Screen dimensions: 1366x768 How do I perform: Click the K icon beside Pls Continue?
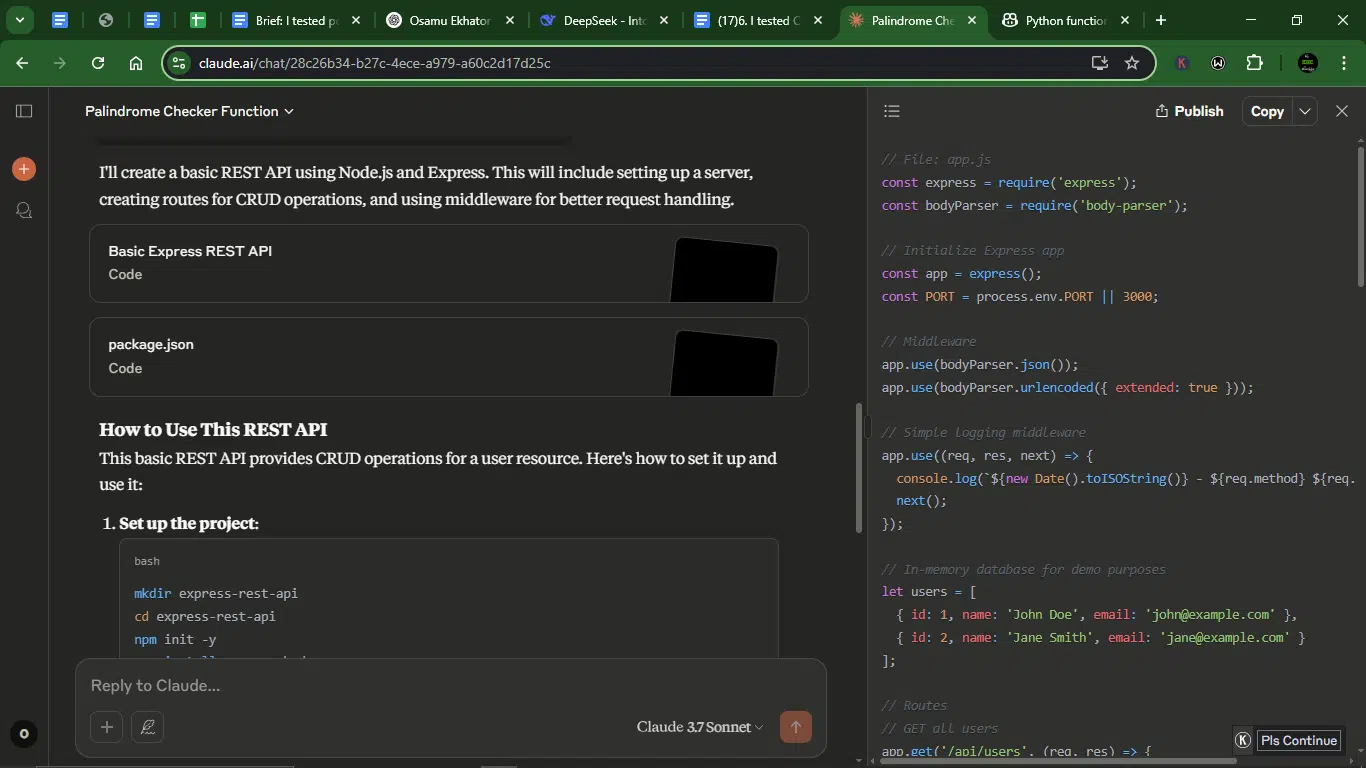click(x=1243, y=740)
